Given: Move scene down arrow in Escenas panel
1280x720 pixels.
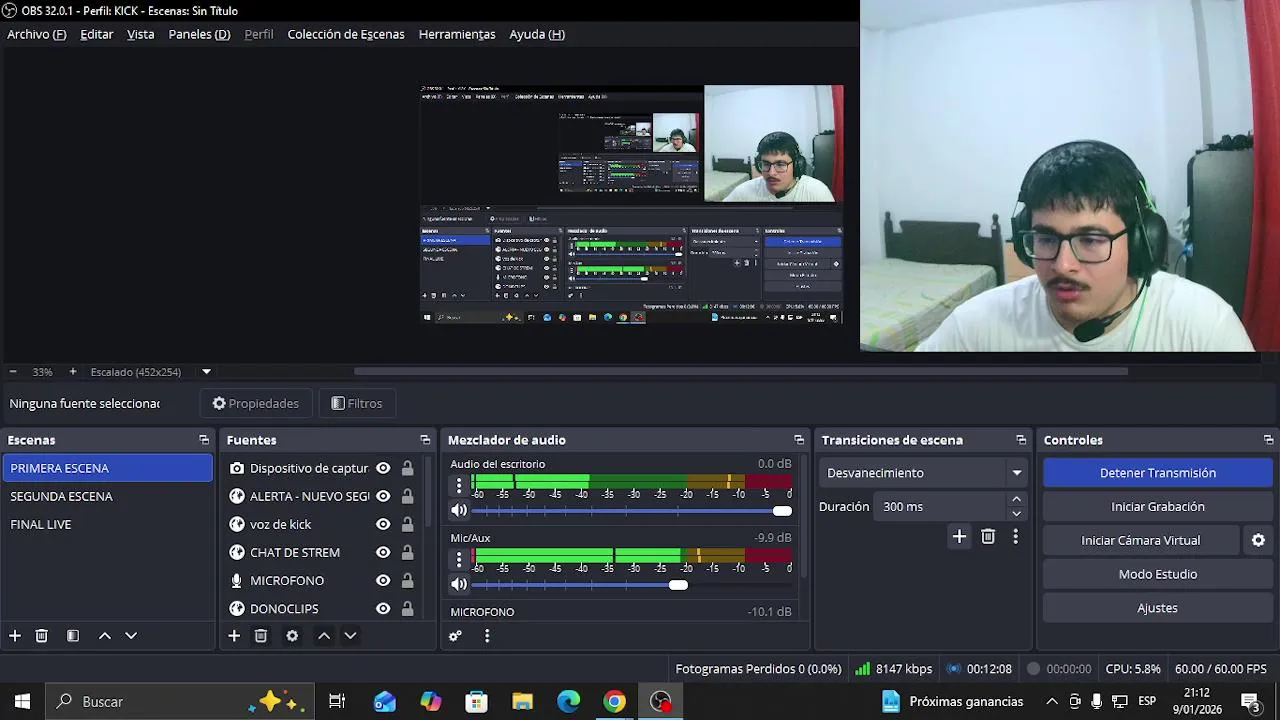Looking at the screenshot, I should point(131,636).
